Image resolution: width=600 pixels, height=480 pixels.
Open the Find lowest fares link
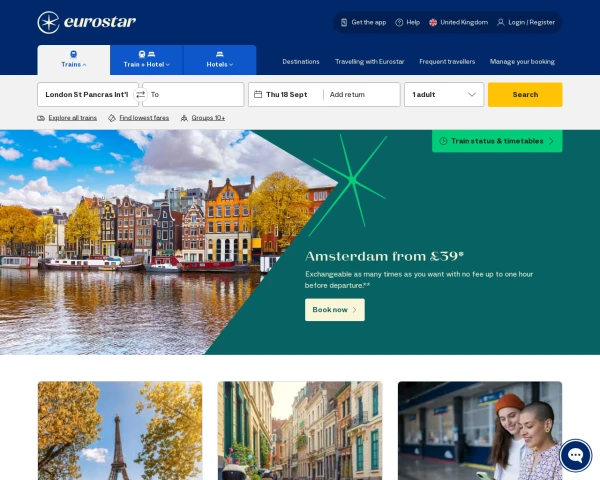tap(144, 118)
